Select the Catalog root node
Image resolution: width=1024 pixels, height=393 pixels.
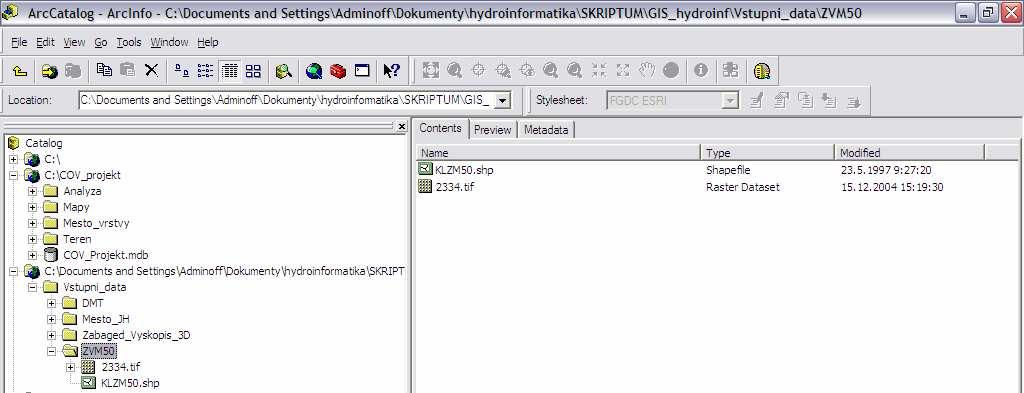pyautogui.click(x=44, y=143)
